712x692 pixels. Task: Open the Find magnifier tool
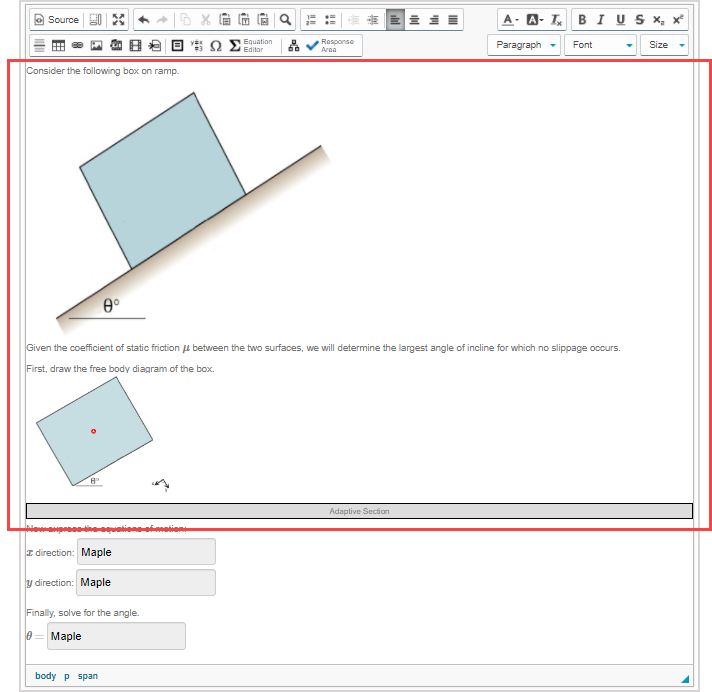tap(285, 20)
